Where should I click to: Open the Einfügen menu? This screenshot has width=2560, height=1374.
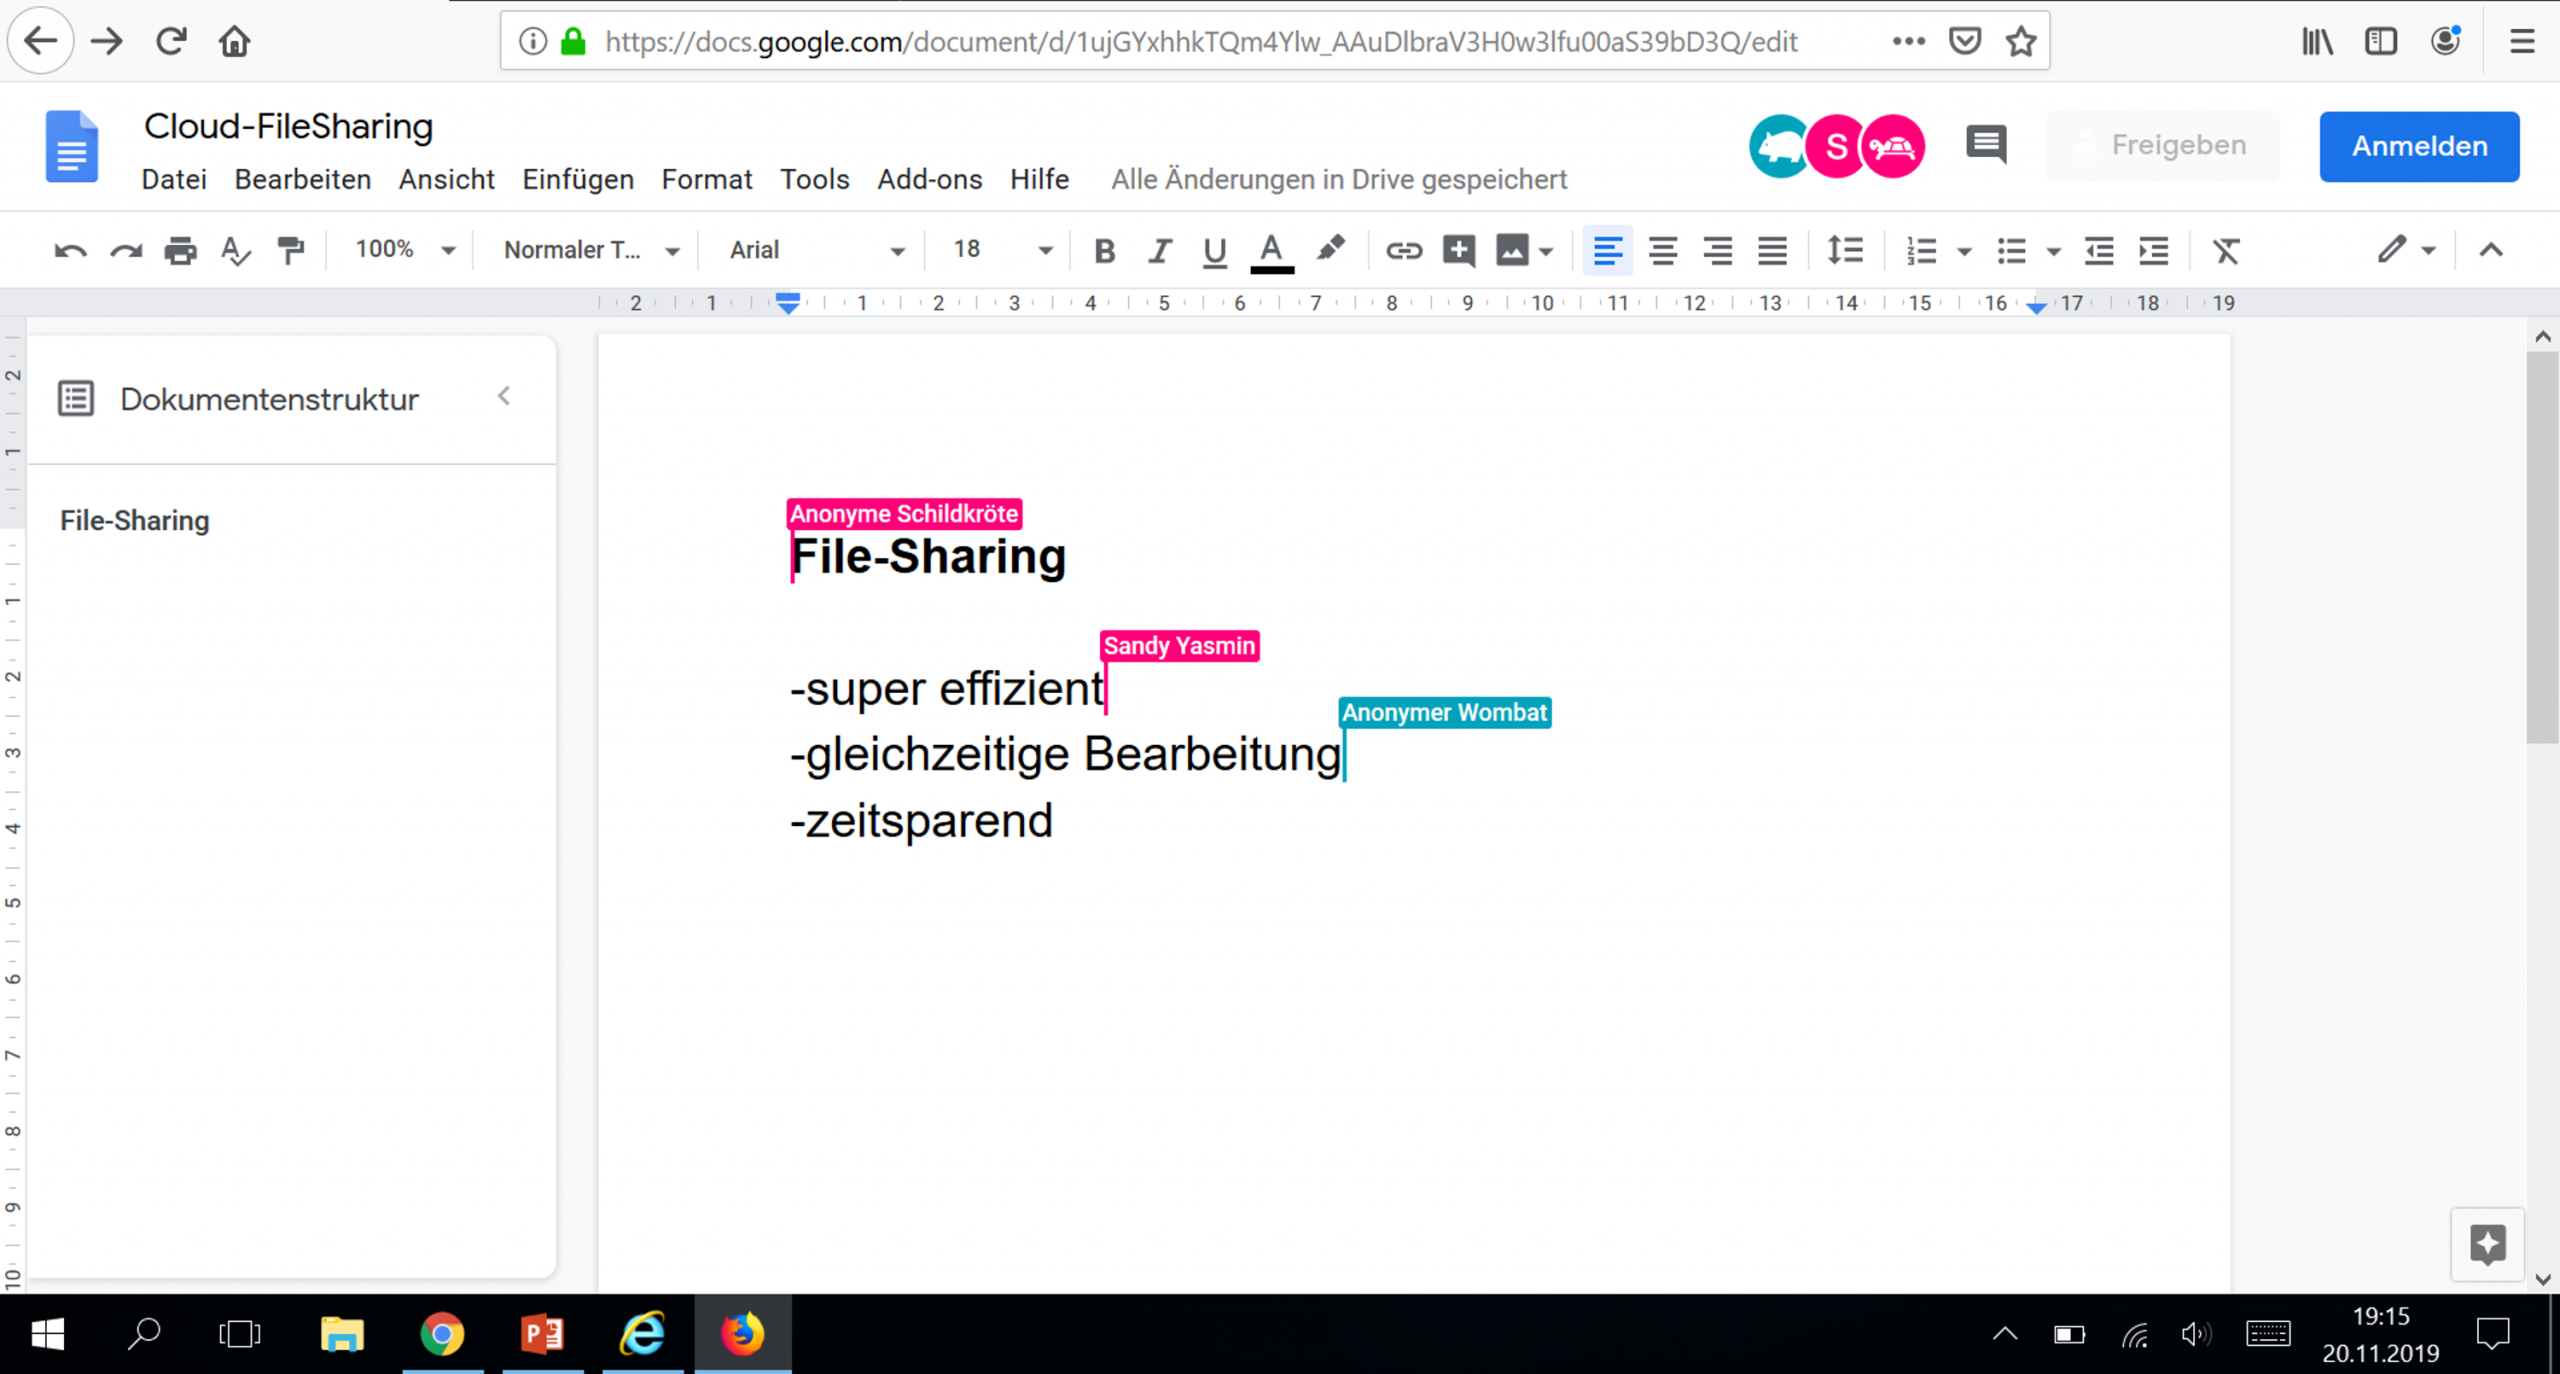click(x=577, y=179)
